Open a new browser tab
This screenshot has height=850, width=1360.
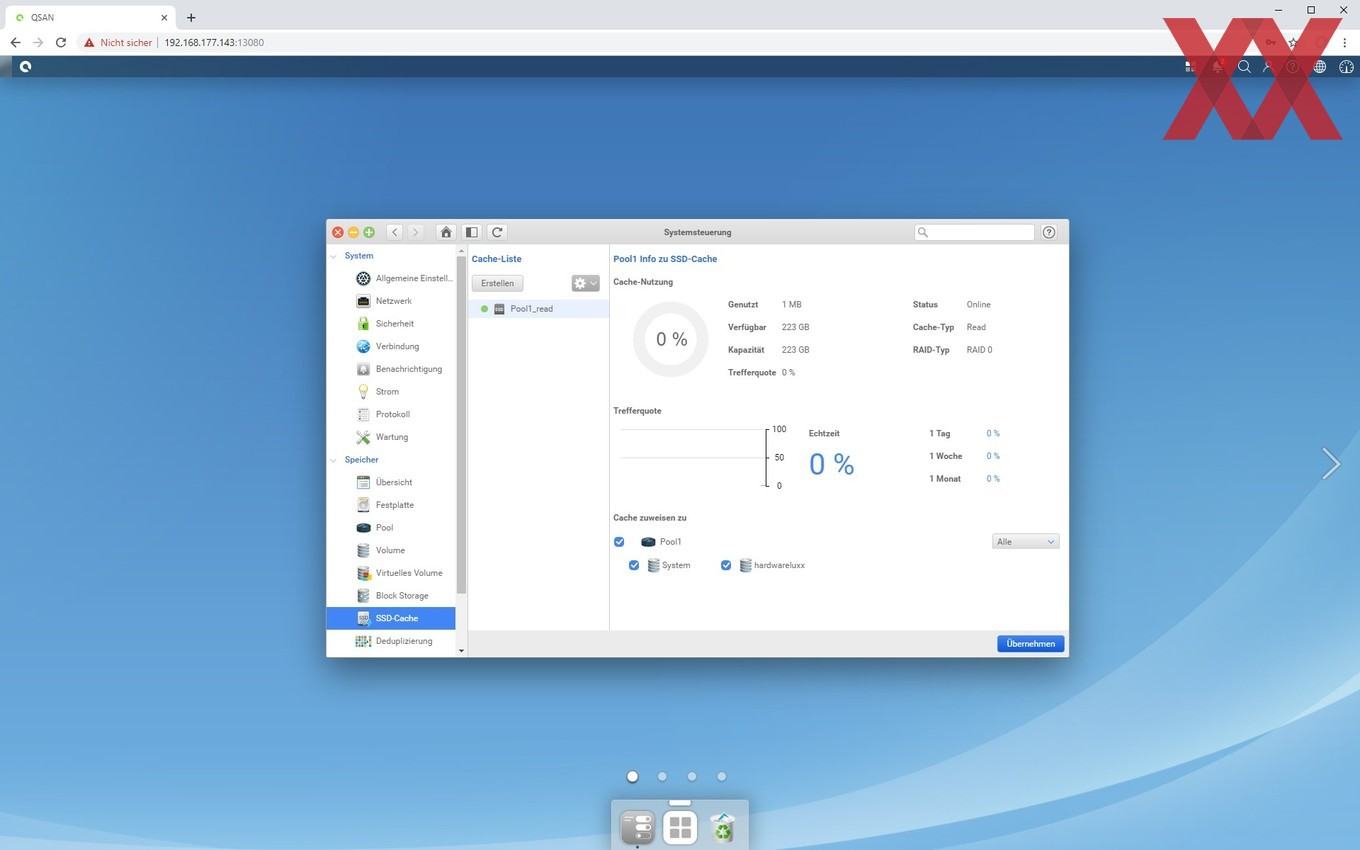click(x=191, y=17)
